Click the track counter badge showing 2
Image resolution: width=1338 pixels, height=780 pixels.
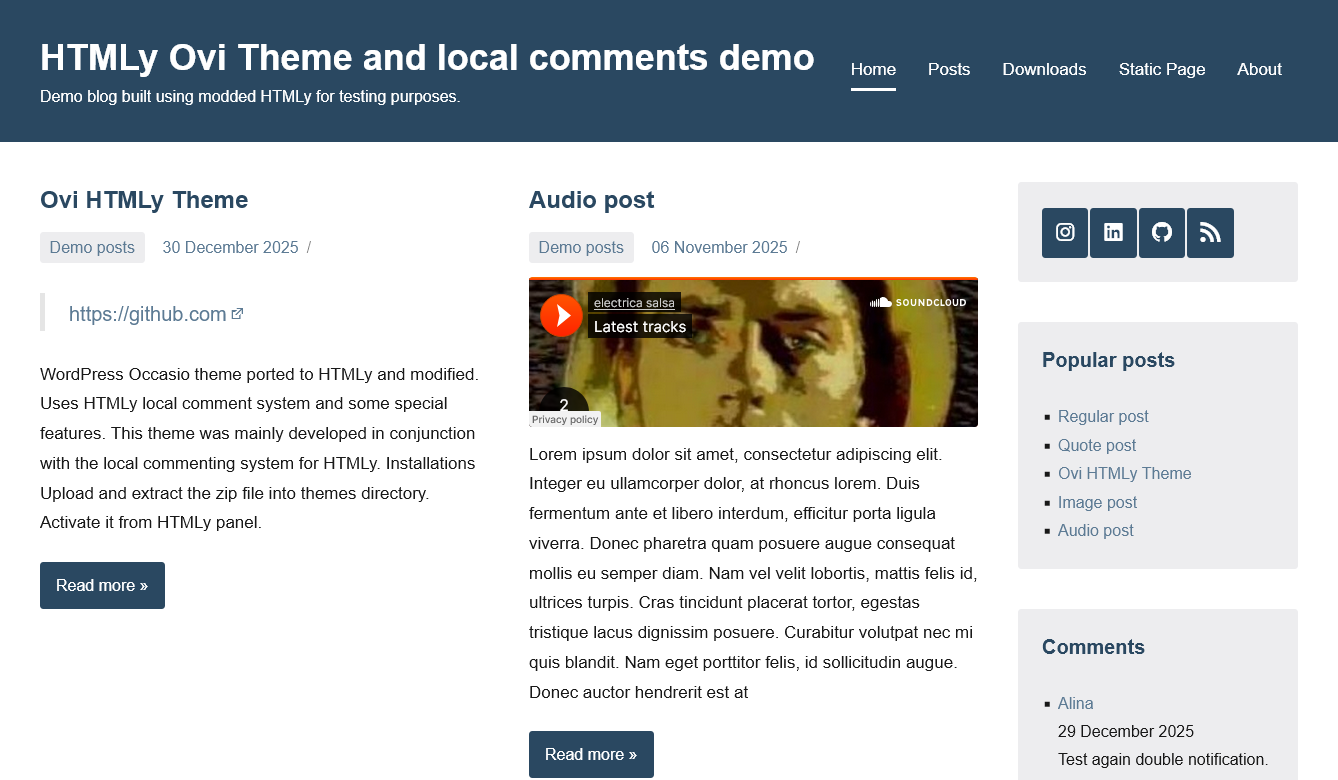563,406
